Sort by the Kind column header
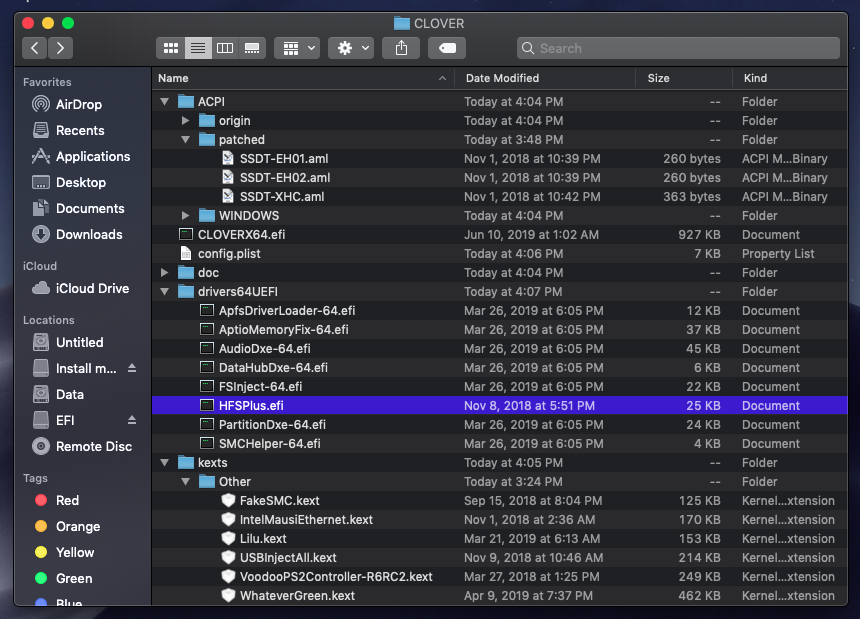This screenshot has height=619, width=860. click(790, 78)
